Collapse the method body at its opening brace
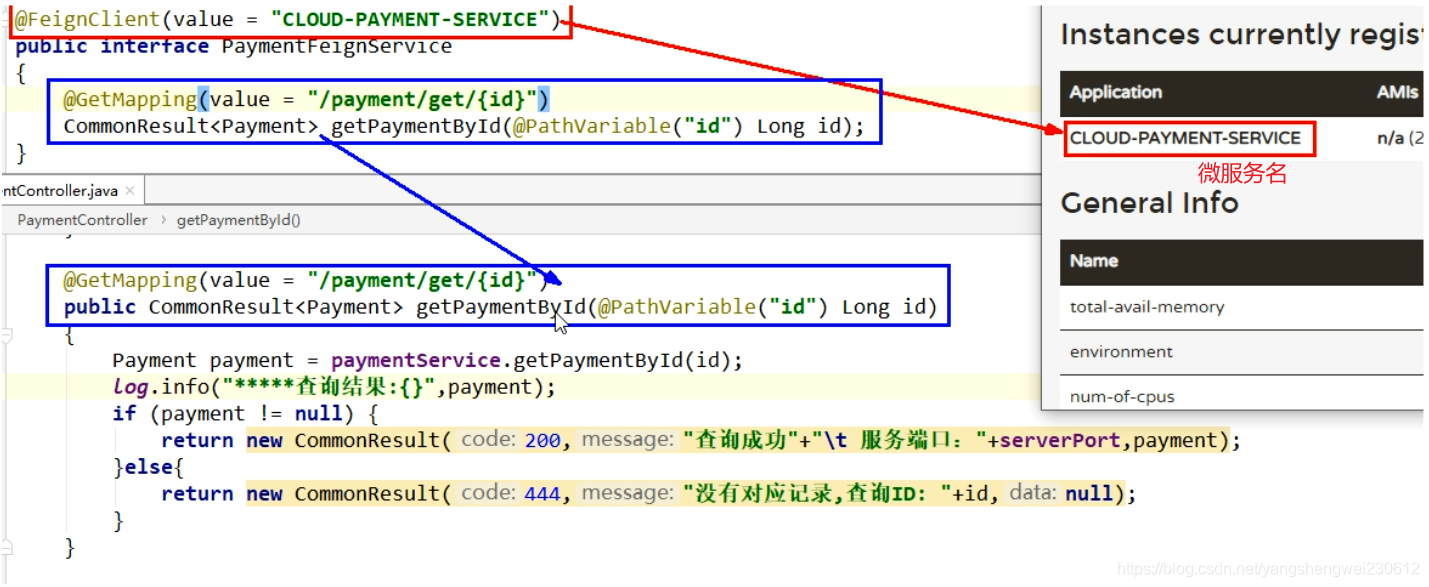 pyautogui.click(x=6, y=338)
